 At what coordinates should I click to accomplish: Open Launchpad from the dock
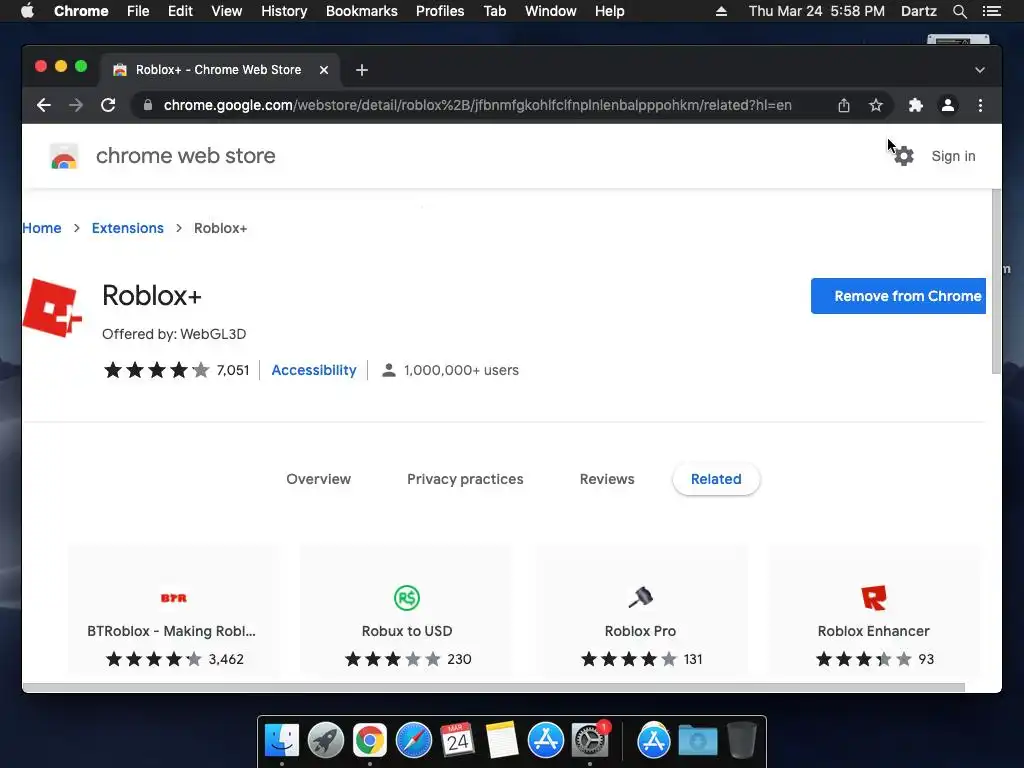(326, 741)
